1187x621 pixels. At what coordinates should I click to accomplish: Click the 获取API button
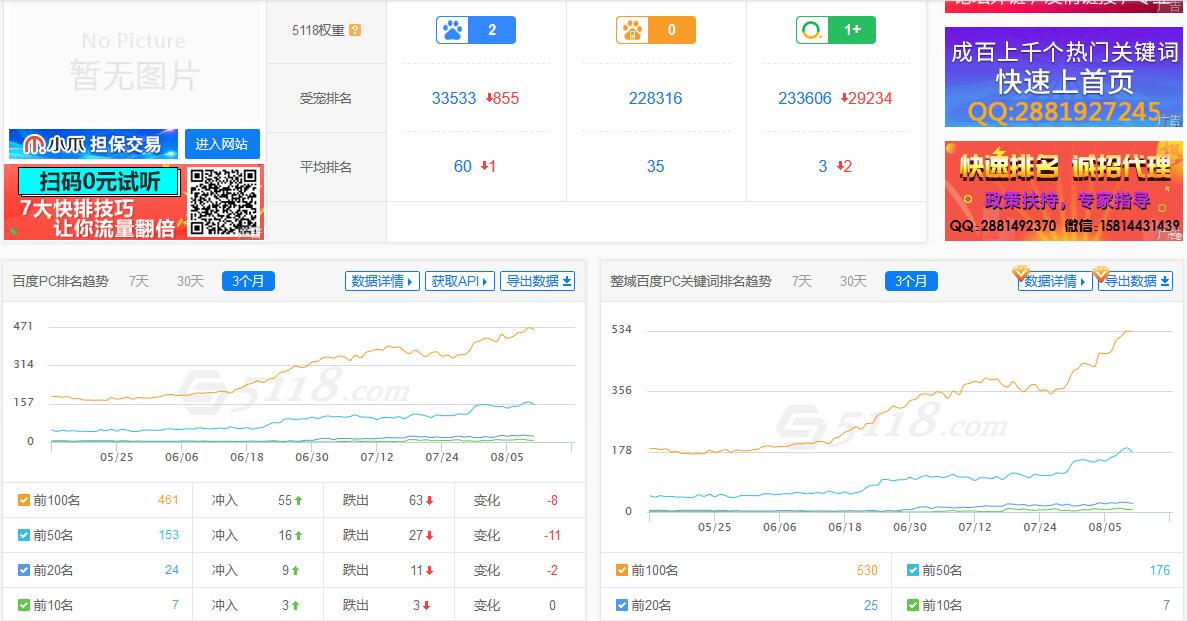[x=460, y=281]
